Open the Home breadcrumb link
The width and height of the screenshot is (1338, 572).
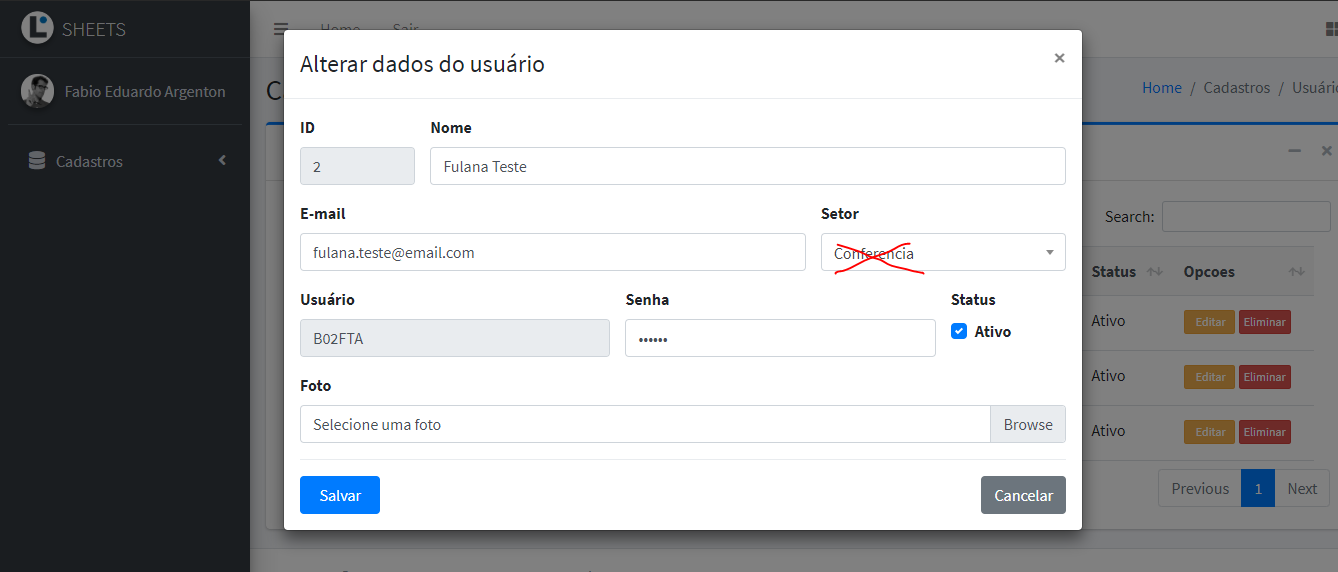coord(1162,88)
